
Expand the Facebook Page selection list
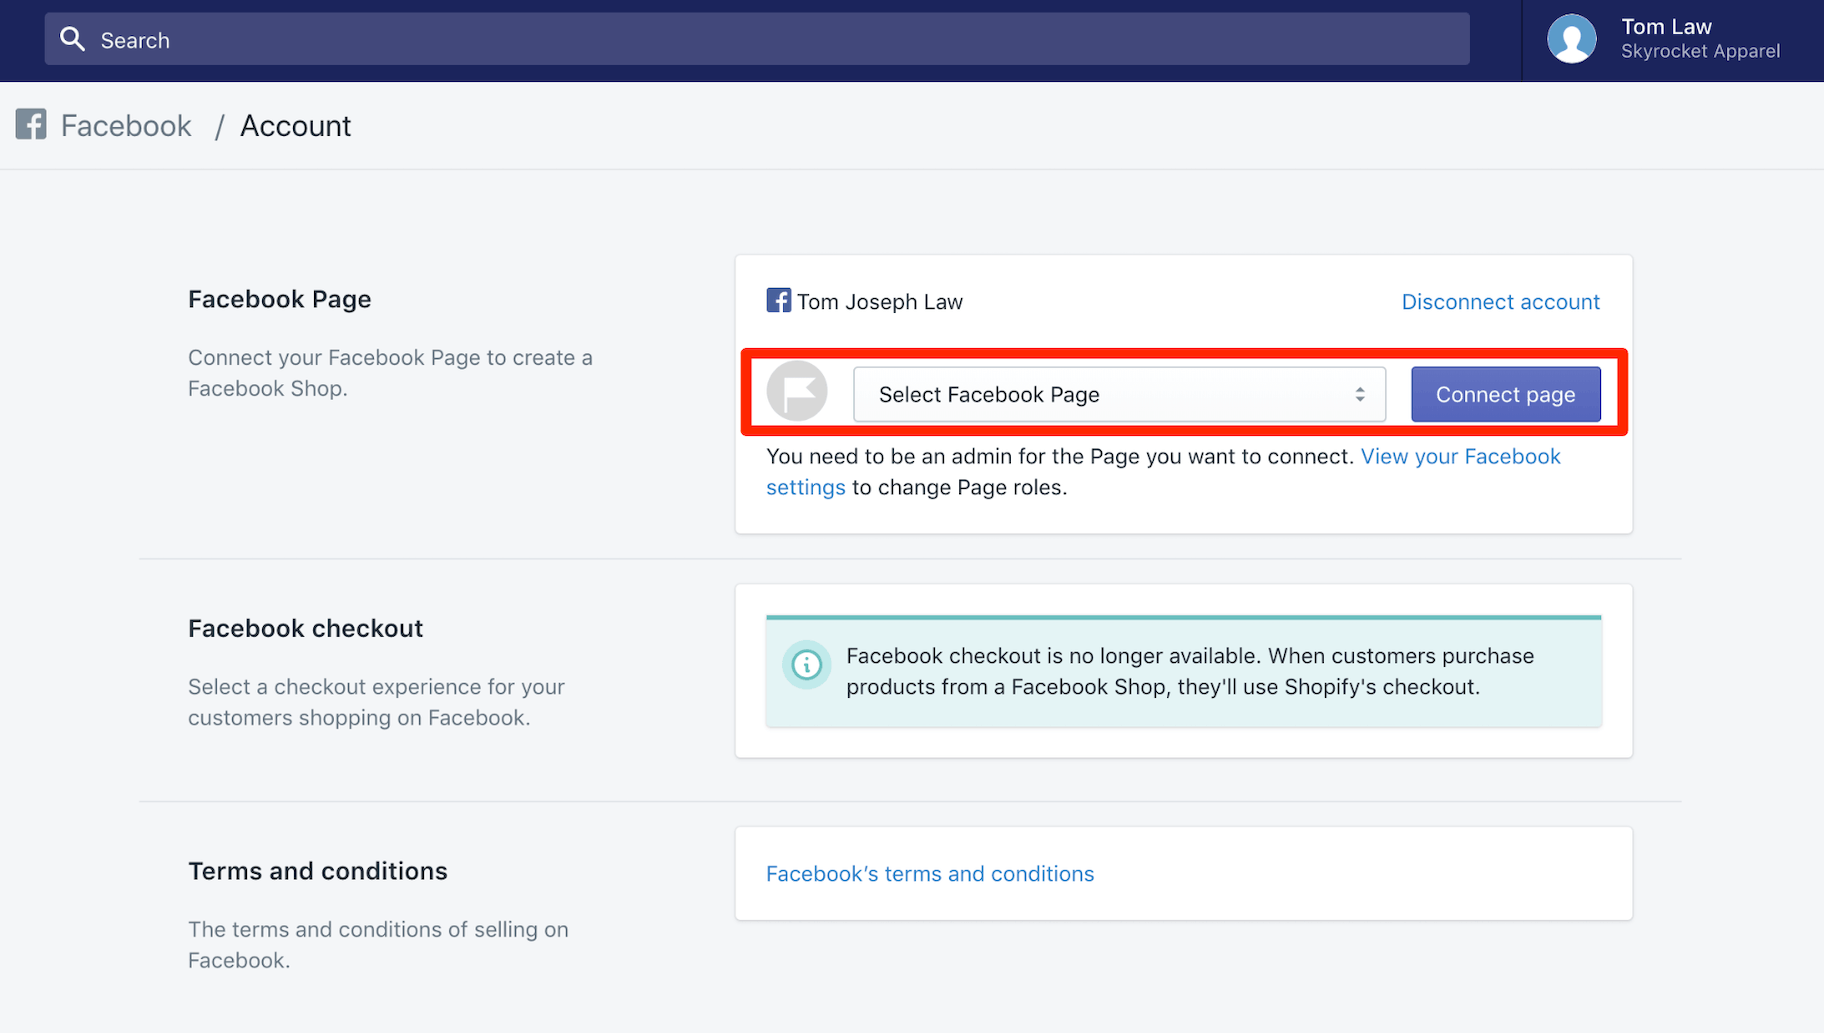[x=1118, y=394]
